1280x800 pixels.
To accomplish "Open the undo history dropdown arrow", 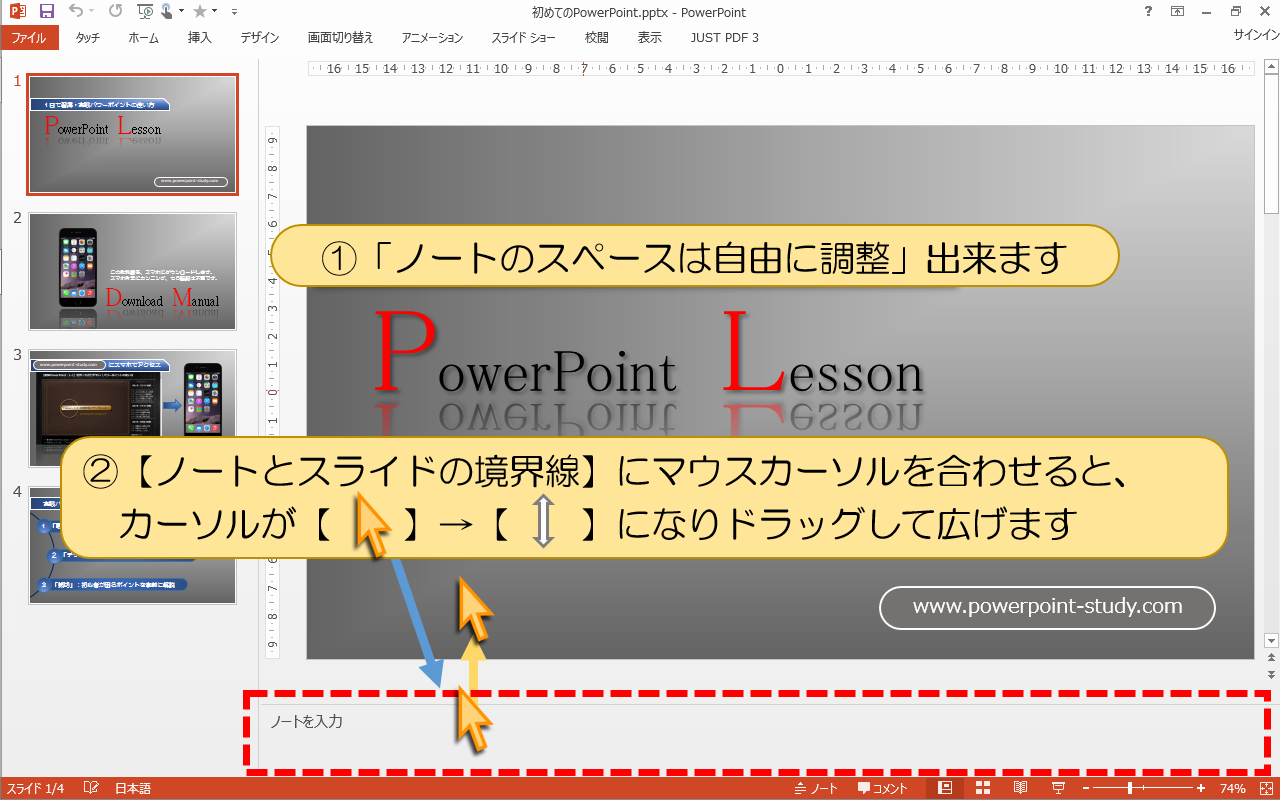I will coord(92,12).
